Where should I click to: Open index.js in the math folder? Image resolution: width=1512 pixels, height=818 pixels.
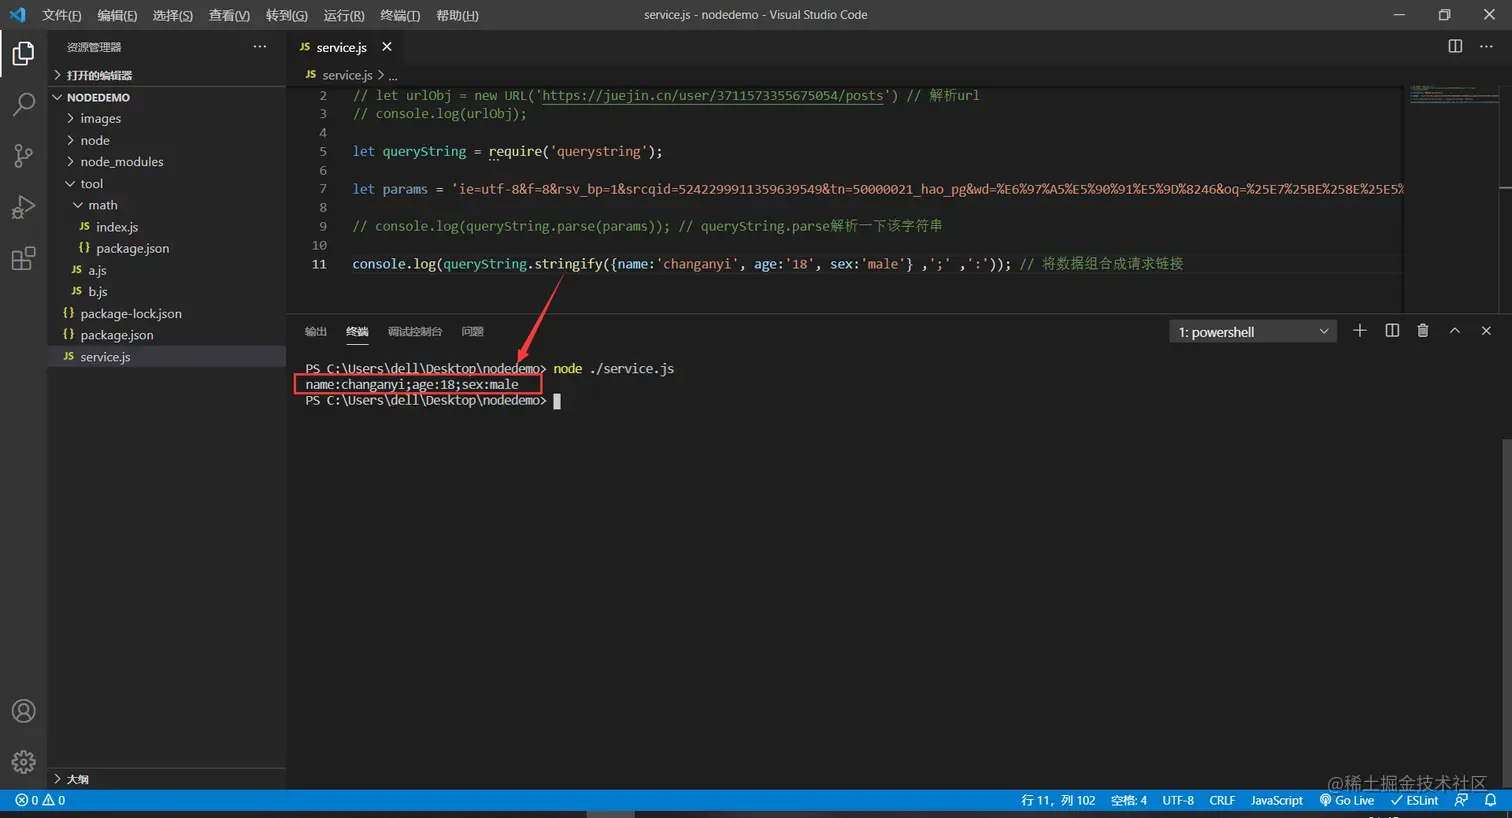point(167,227)
